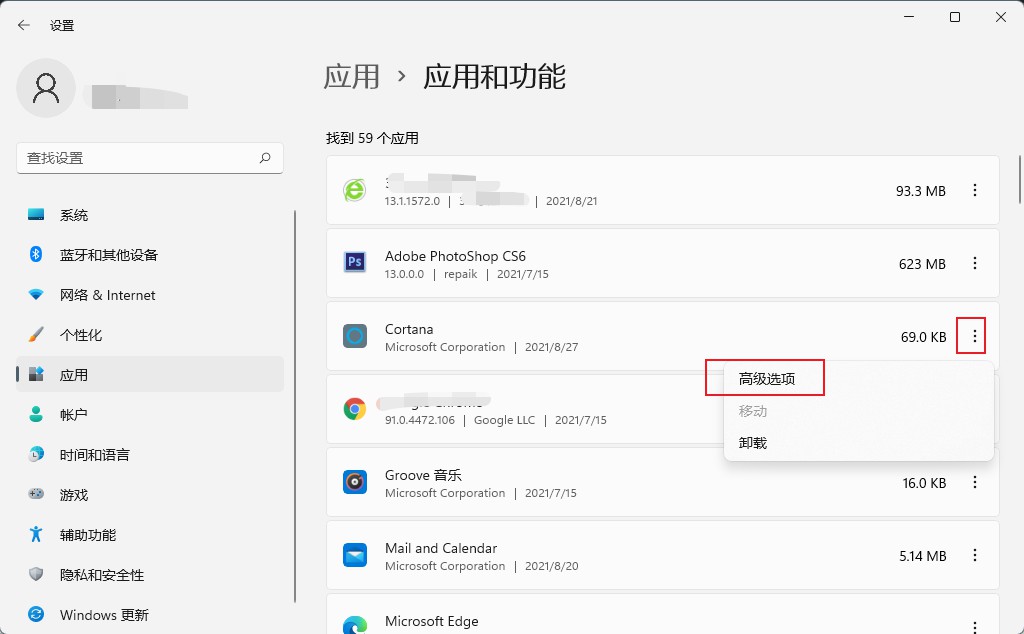Click the main page vertical scrollbar
Image resolution: width=1024 pixels, height=634 pixels.
click(x=1019, y=180)
